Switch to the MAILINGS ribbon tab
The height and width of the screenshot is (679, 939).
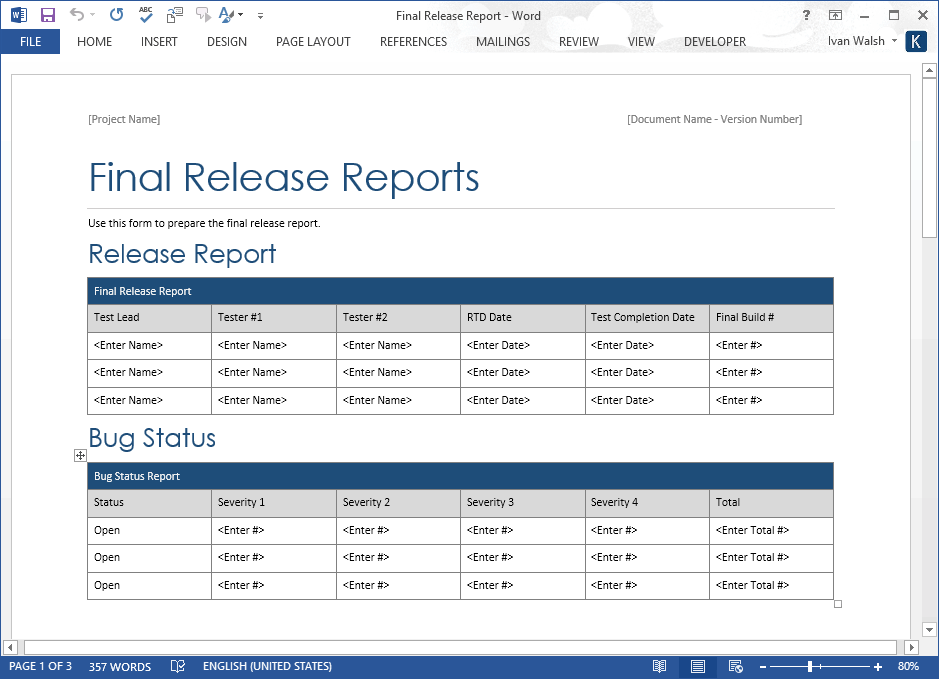click(x=503, y=41)
